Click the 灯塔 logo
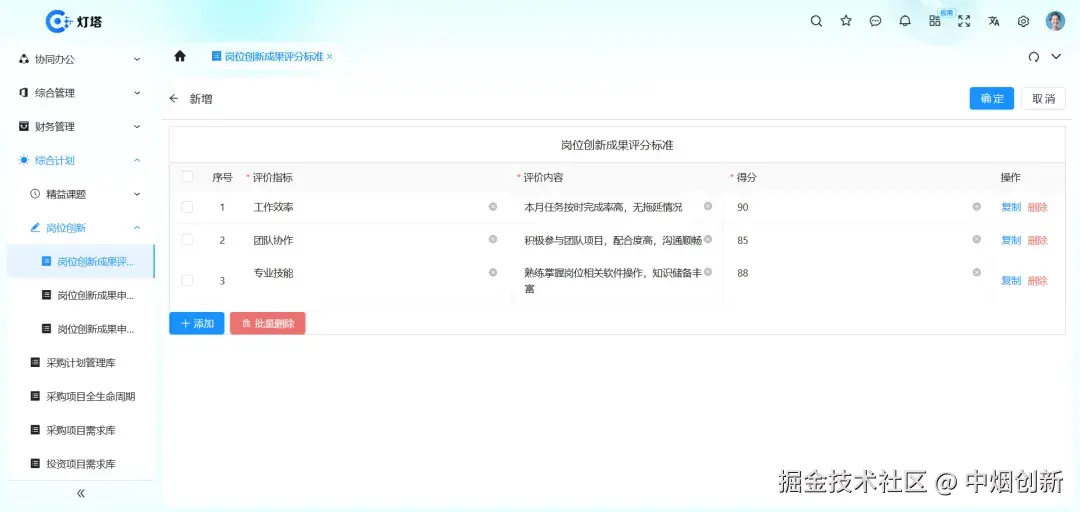Viewport: 1080px width, 512px height. [x=74, y=21]
